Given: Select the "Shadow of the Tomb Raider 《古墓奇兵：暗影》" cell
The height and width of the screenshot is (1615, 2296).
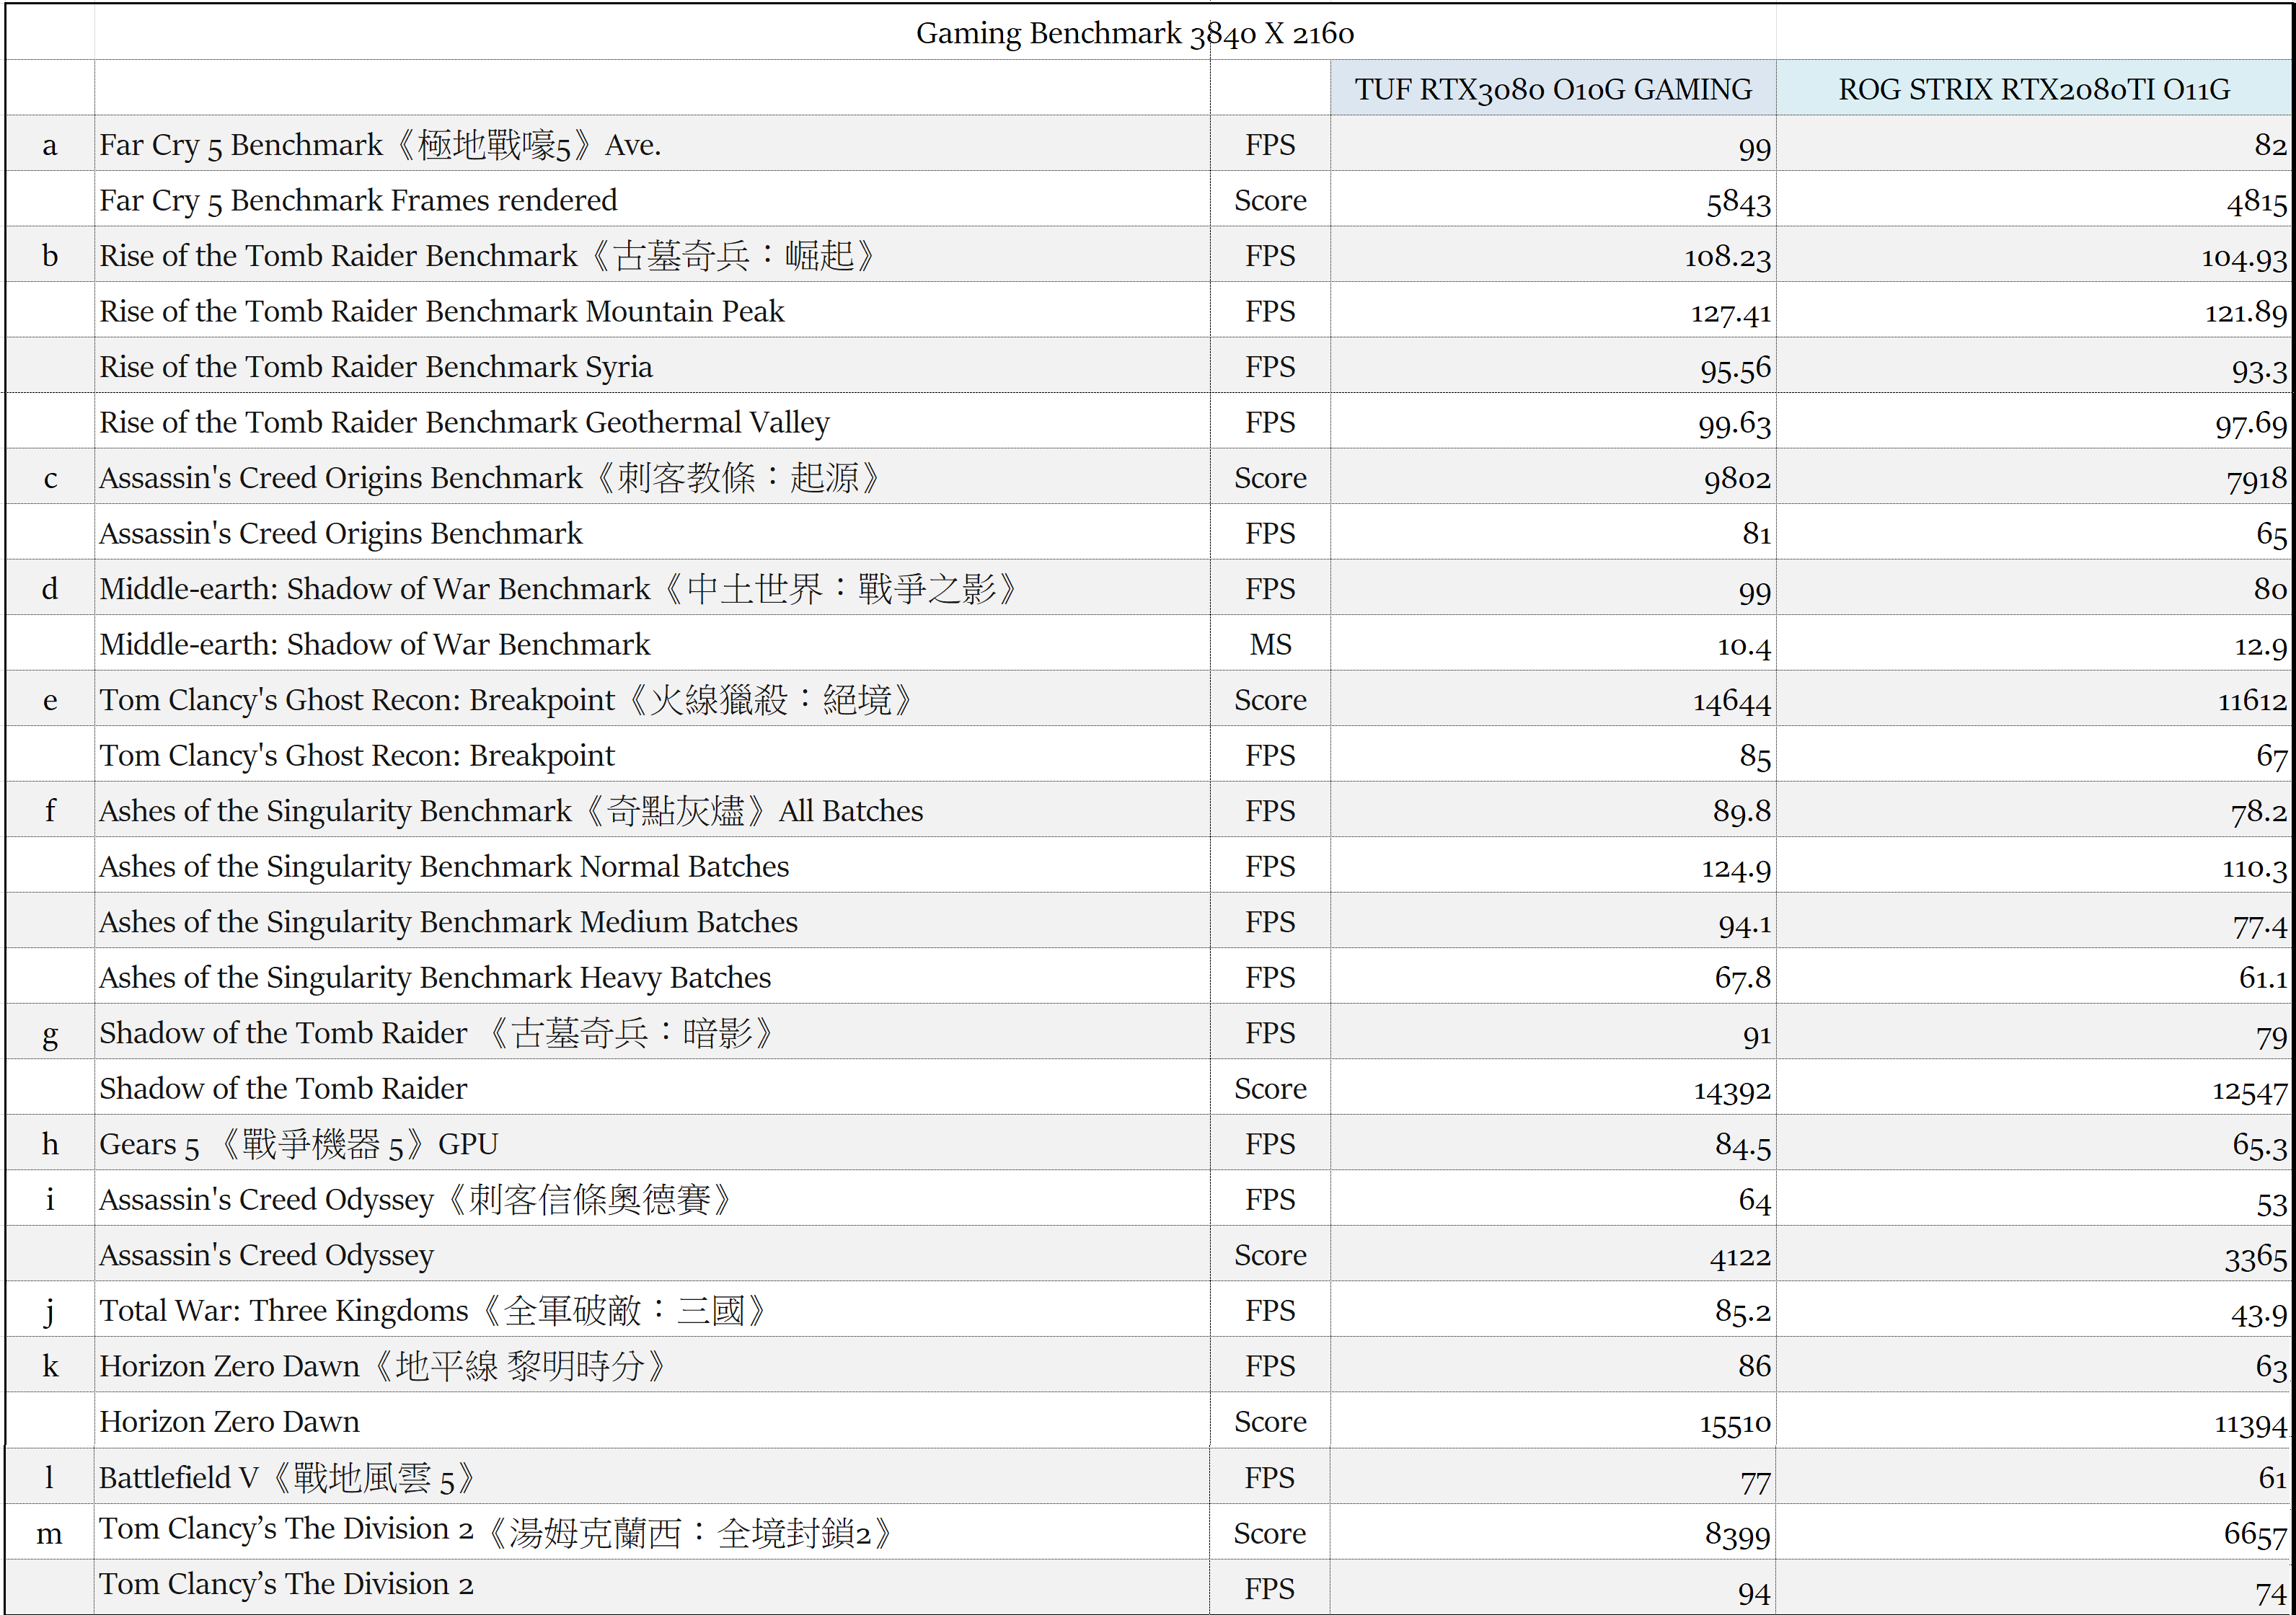Looking at the screenshot, I should click(x=652, y=1032).
